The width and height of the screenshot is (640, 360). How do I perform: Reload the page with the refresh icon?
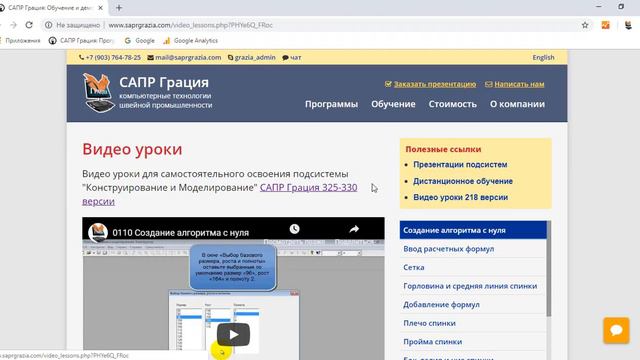coord(29,25)
